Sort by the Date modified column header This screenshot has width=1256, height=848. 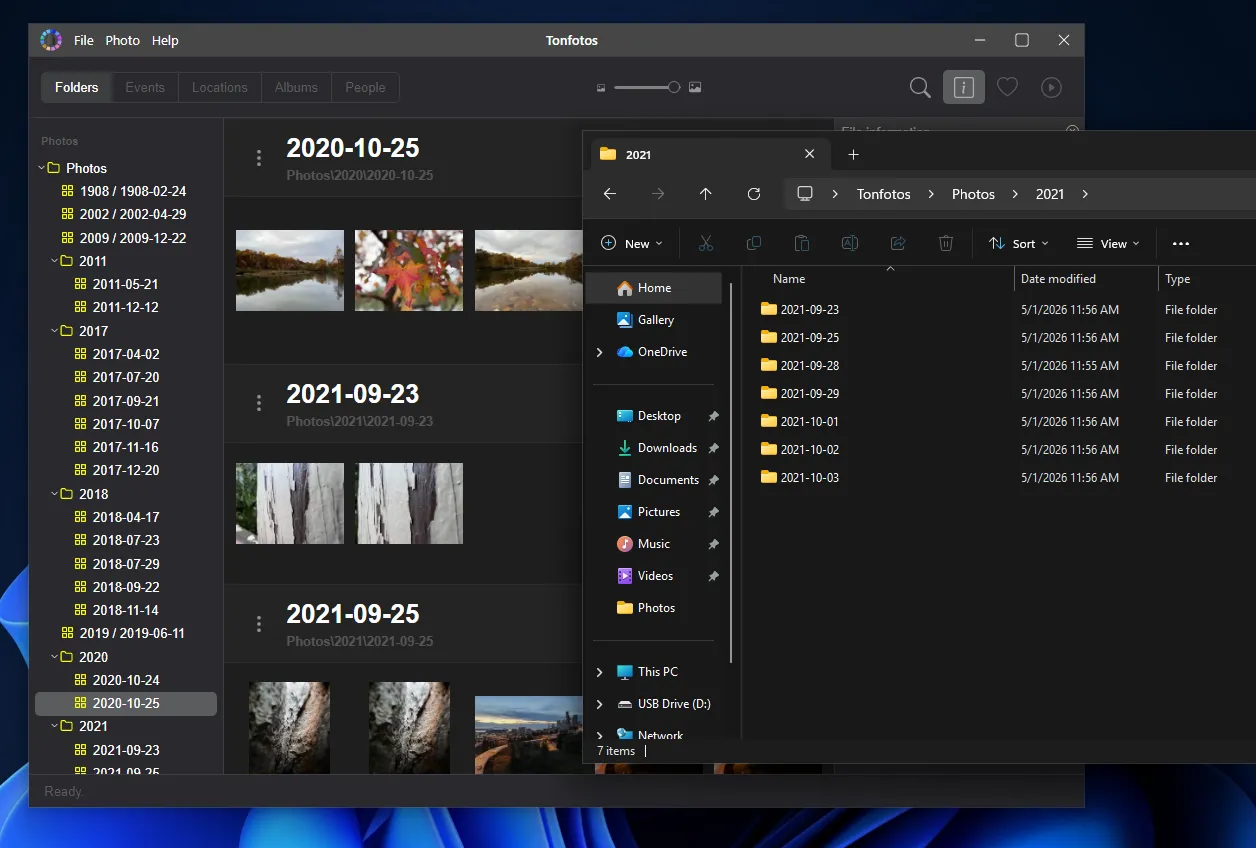[1085, 279]
